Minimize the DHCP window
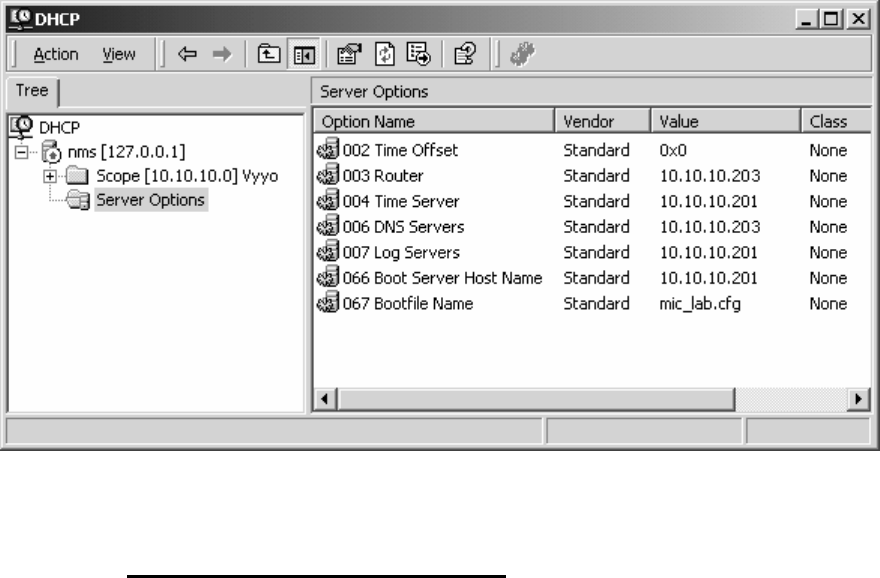This screenshot has height=578, width=880. click(806, 19)
